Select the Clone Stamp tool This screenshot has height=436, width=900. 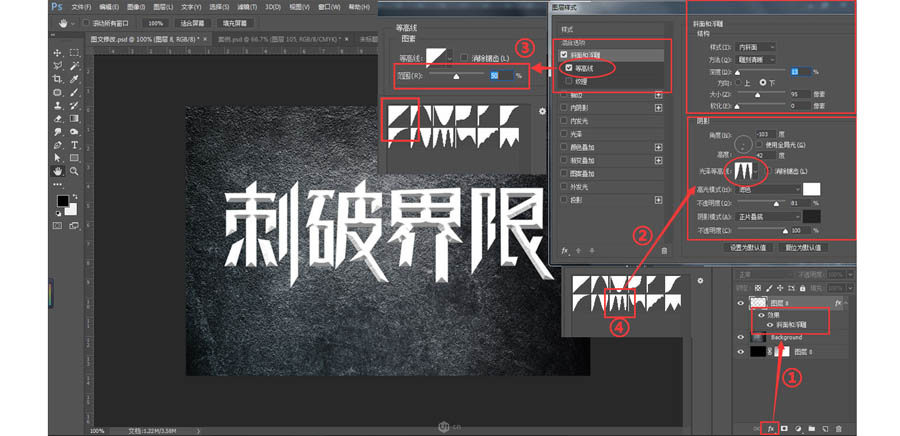57,106
